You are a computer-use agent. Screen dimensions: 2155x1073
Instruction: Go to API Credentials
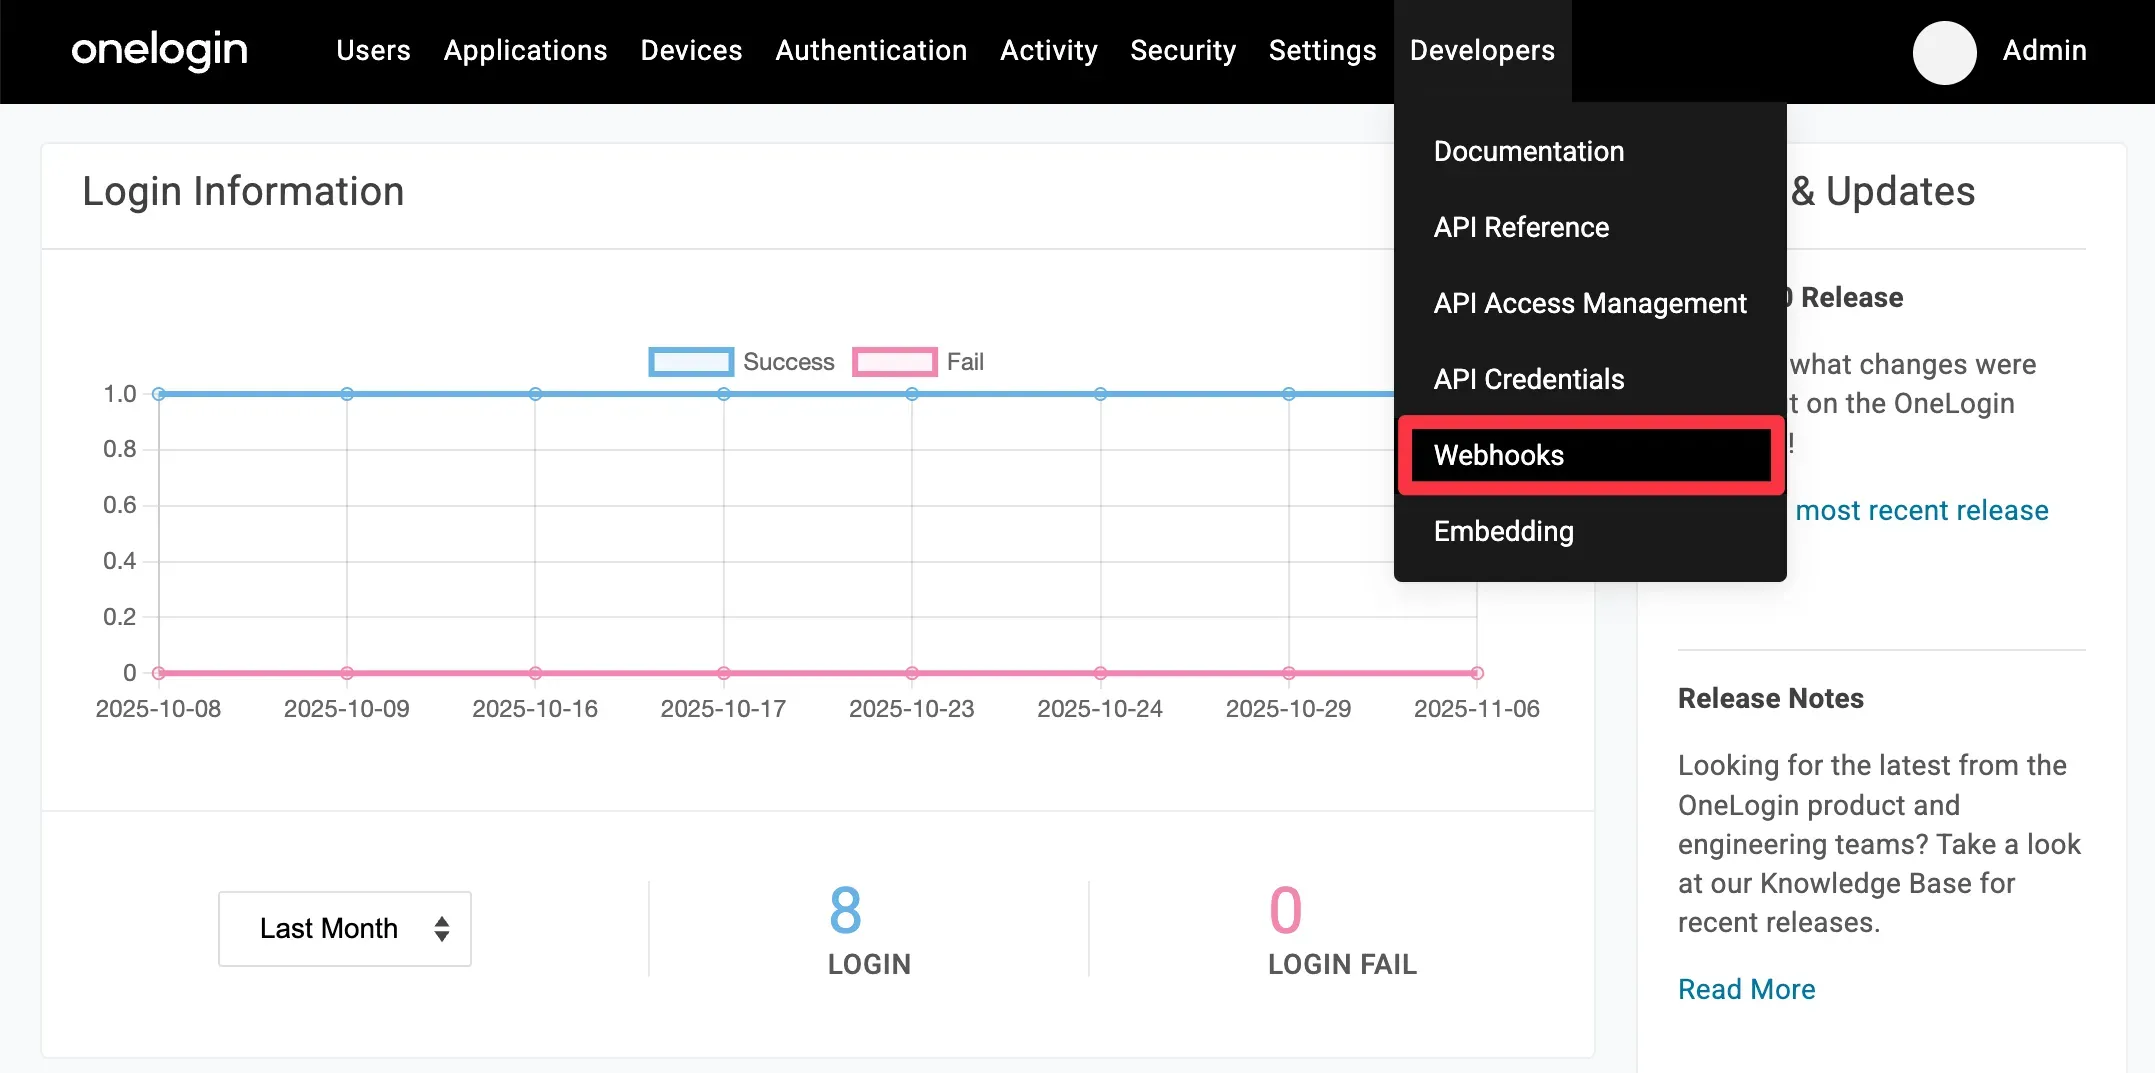click(x=1528, y=379)
